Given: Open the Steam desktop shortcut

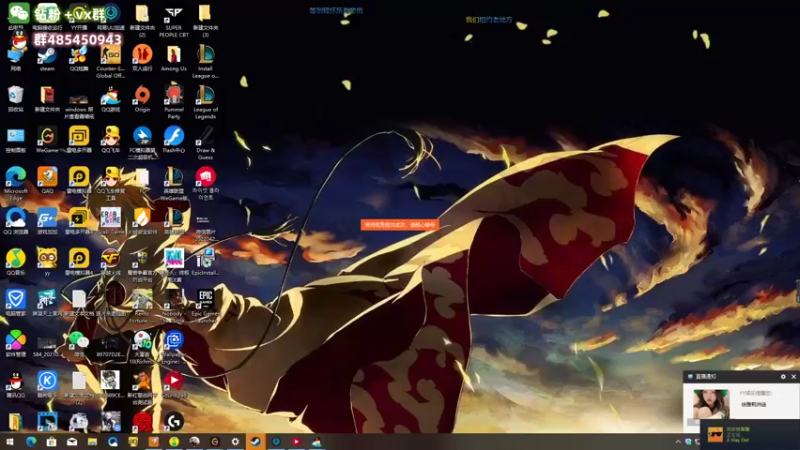Looking at the screenshot, I should pyautogui.click(x=47, y=56).
